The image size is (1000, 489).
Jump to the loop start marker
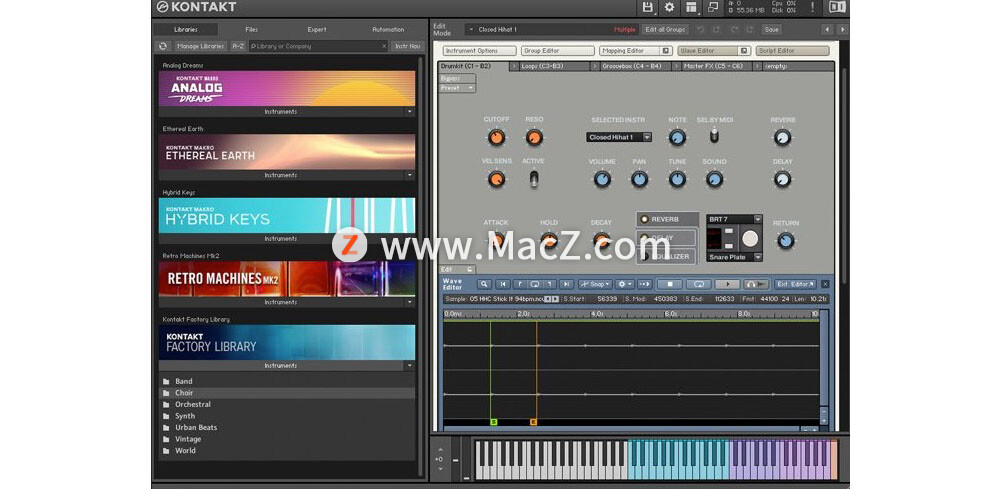(519, 284)
